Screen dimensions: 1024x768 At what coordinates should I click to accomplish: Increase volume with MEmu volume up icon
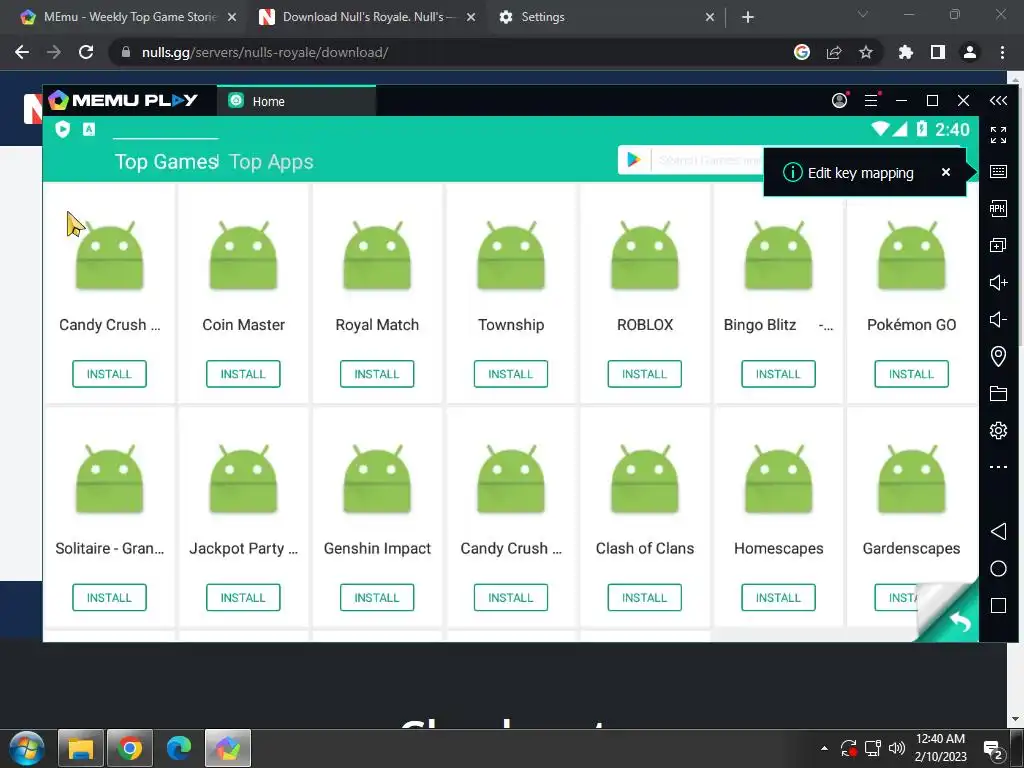coord(998,282)
